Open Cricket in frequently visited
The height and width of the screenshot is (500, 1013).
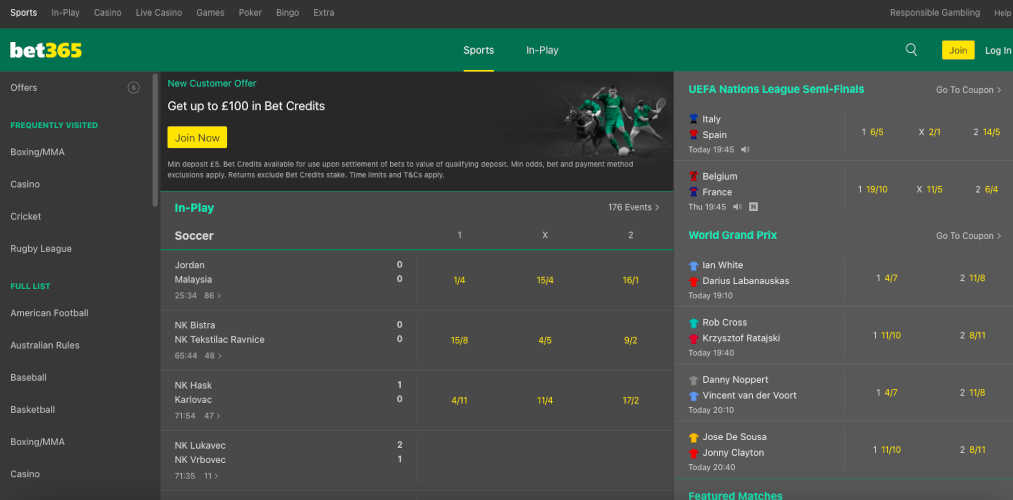[x=26, y=216]
